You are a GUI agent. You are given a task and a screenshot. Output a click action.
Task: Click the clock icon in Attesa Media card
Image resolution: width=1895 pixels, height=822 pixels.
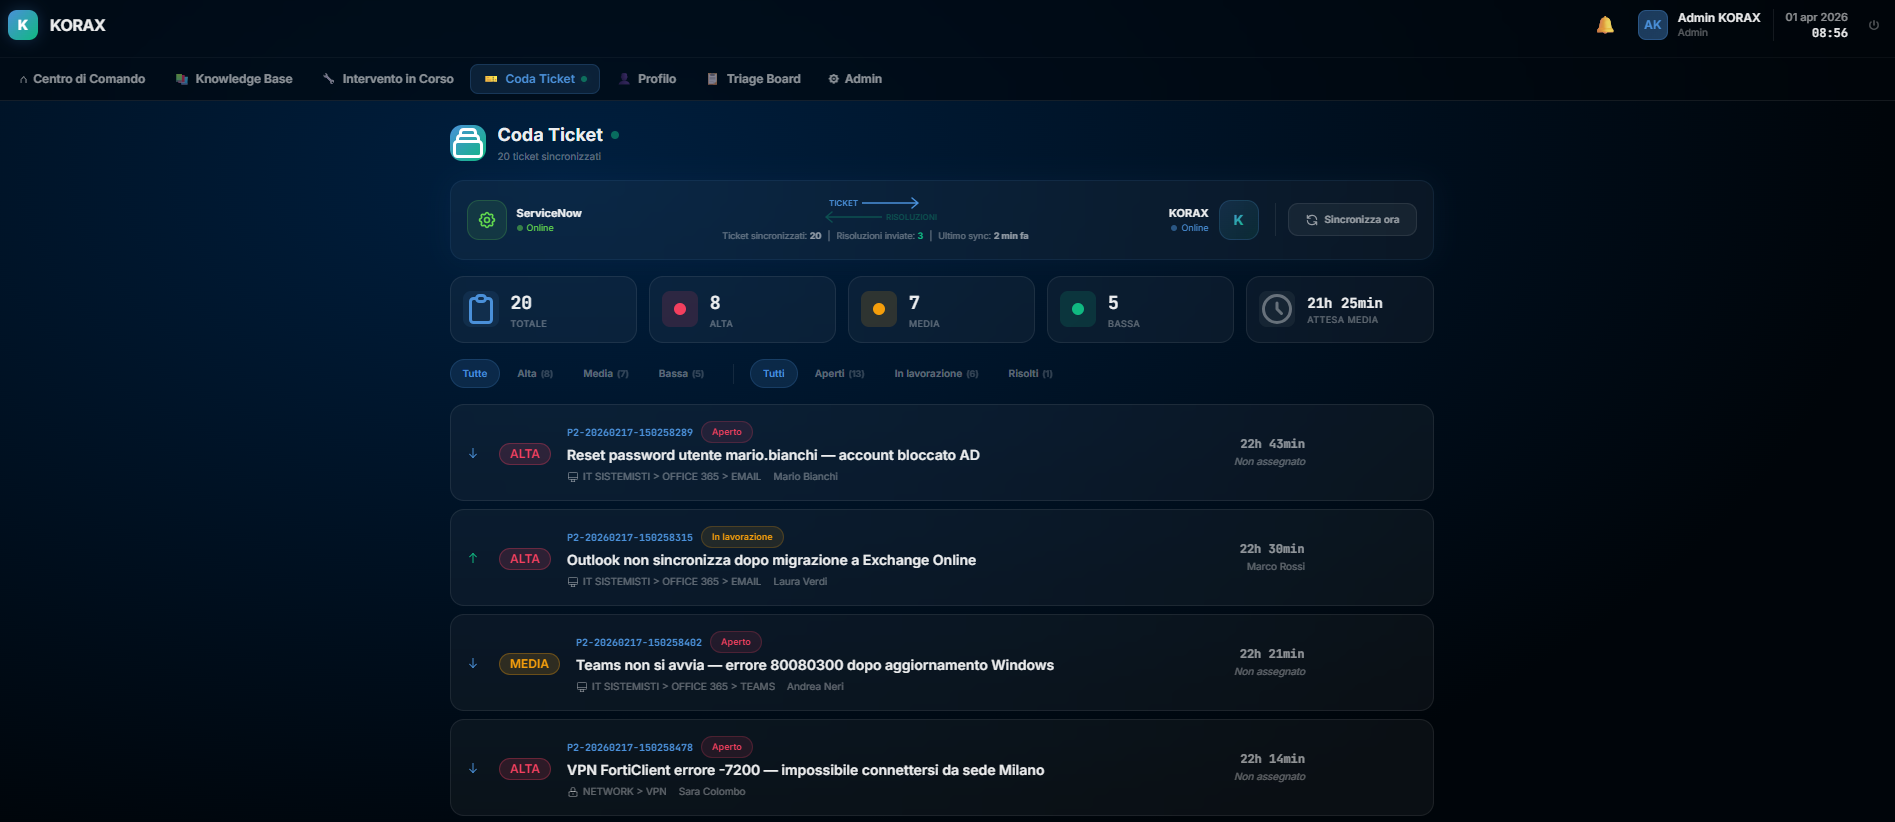[x=1277, y=310]
